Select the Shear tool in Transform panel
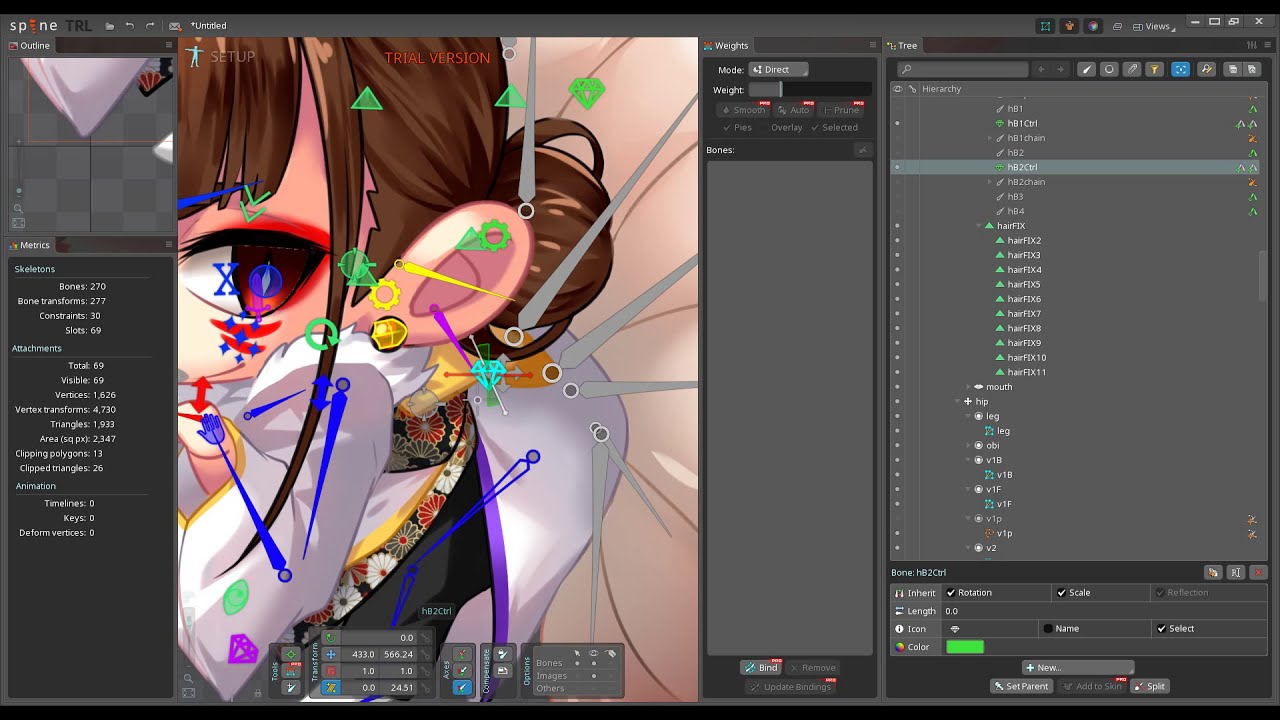This screenshot has height=720, width=1280. point(331,688)
